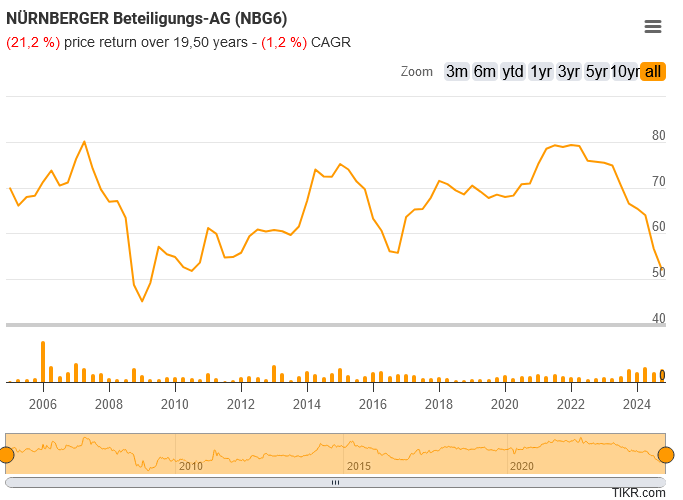Select the ytd zoom range
This screenshot has height=500, width=683.
(x=513, y=71)
